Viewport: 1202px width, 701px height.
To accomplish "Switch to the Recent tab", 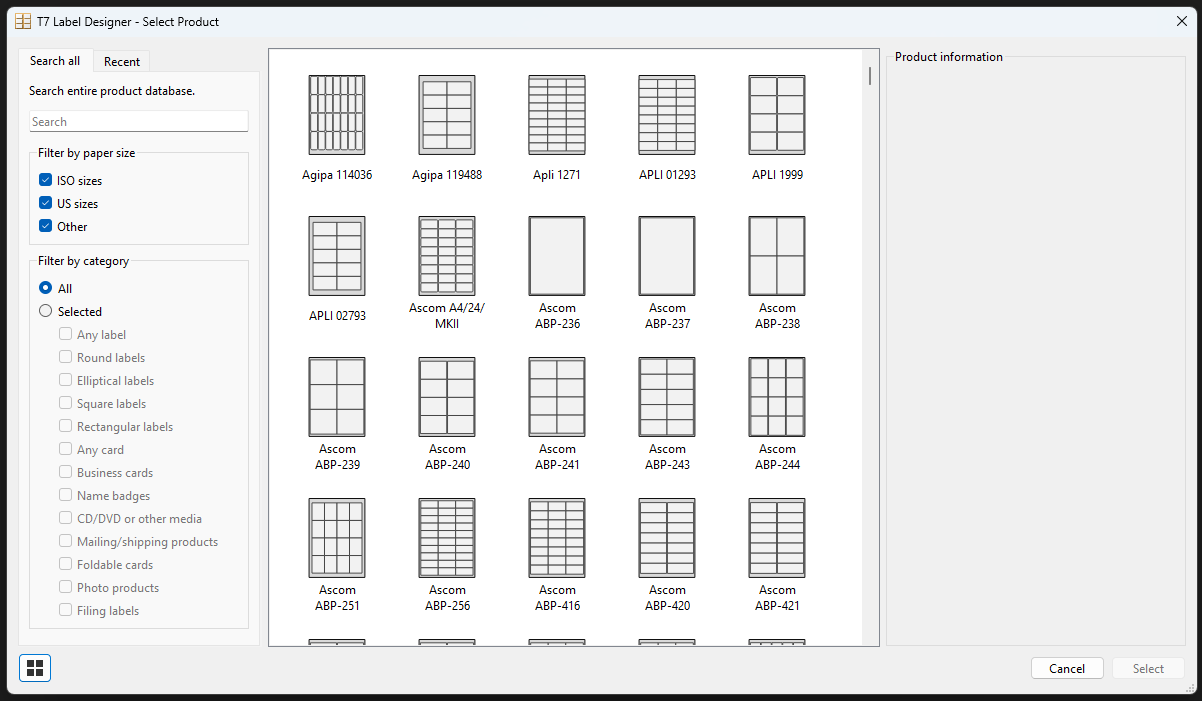I will (x=122, y=62).
